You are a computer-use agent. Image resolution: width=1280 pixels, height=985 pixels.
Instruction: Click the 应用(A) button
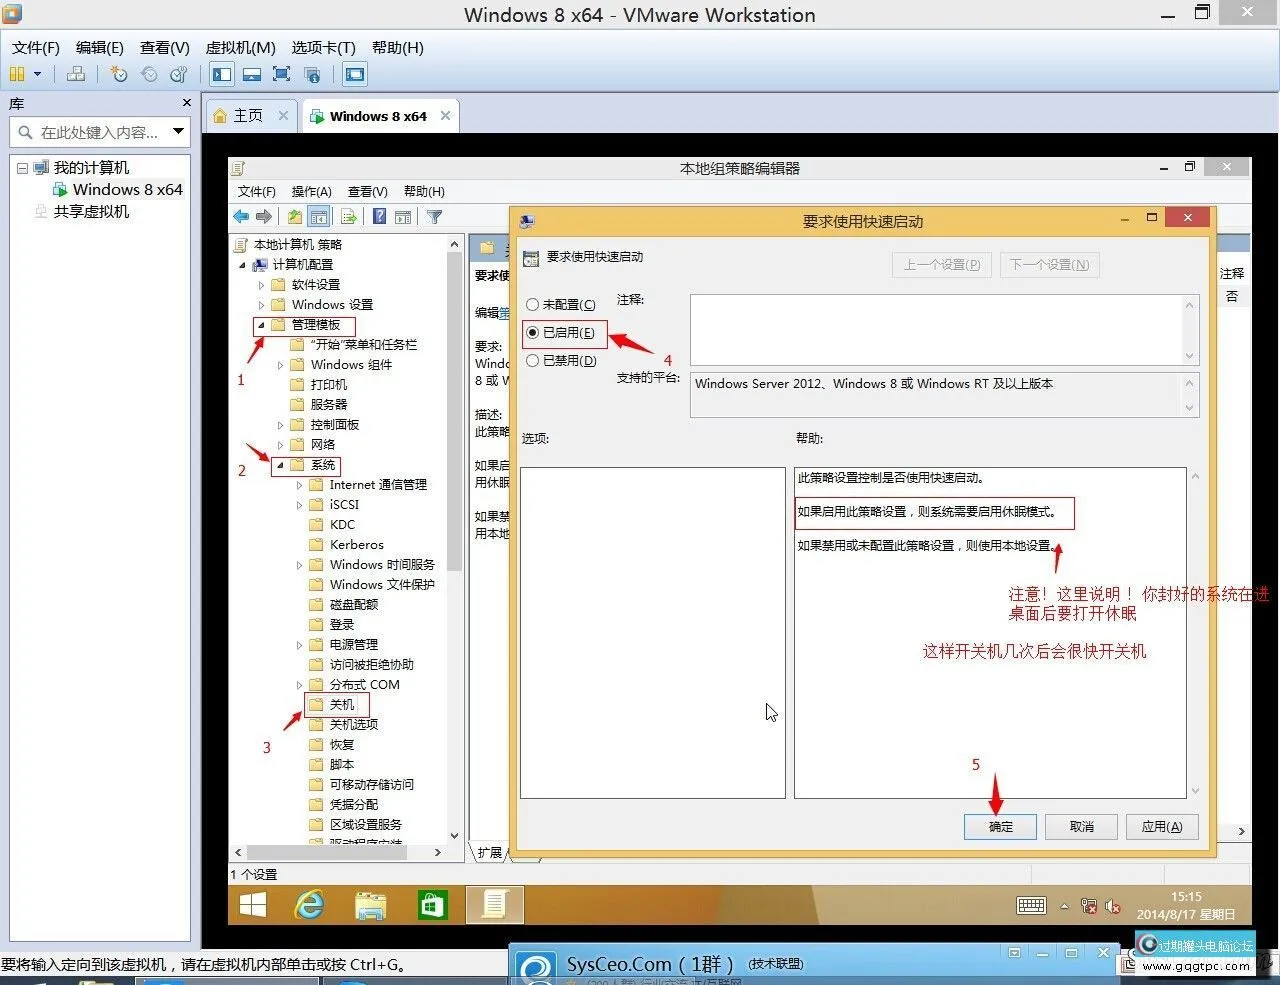(x=1161, y=827)
